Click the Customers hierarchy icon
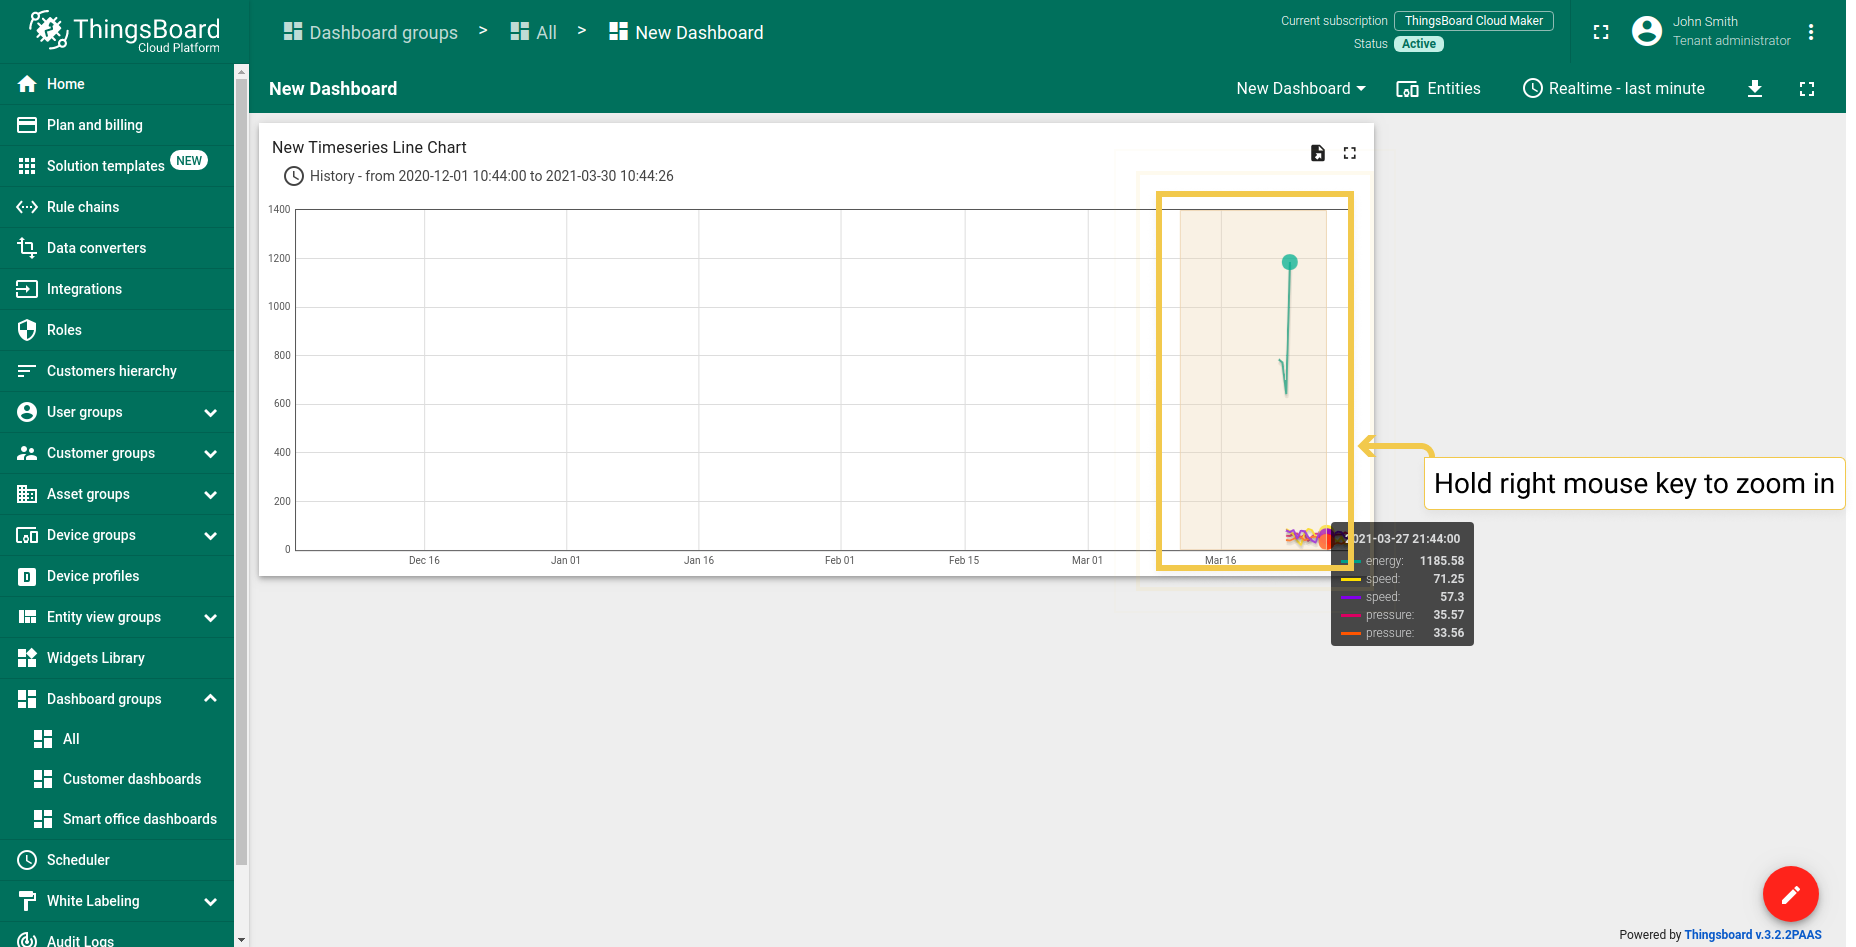Screen dimensions: 1856x947 (27, 371)
